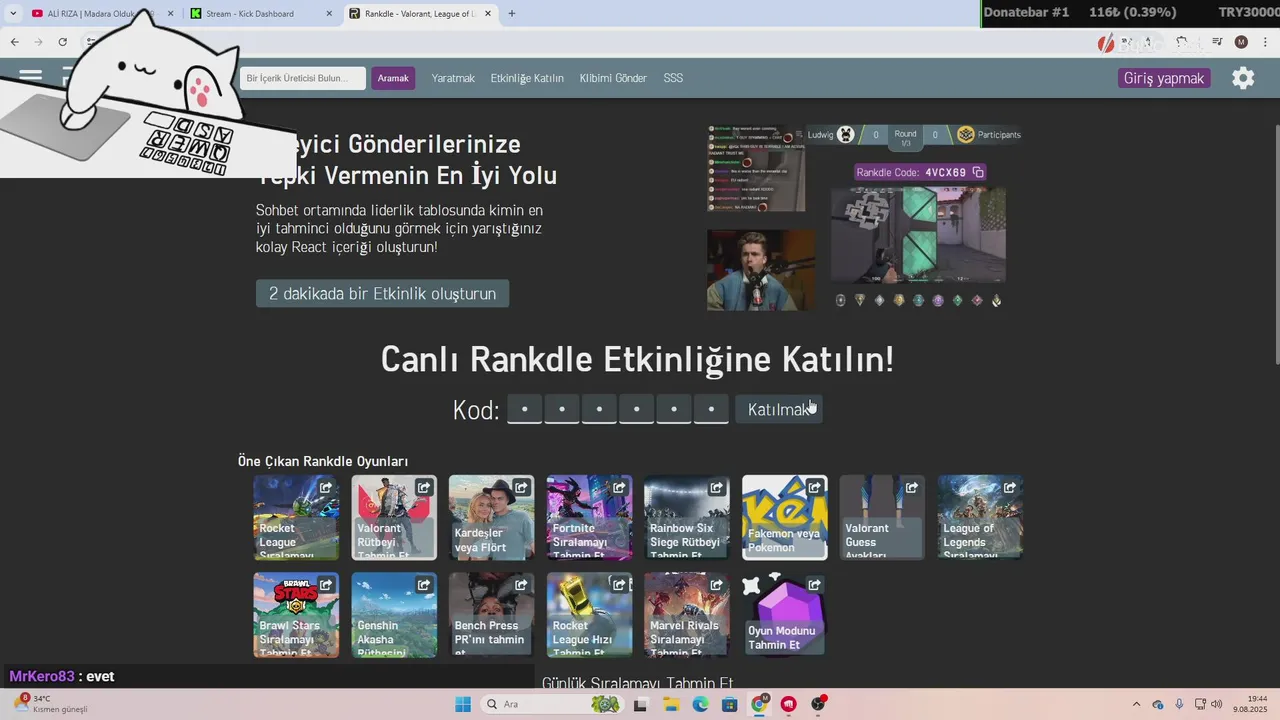Share the Rocket League Sıralamayı card
The height and width of the screenshot is (720, 1280).
coord(326,488)
